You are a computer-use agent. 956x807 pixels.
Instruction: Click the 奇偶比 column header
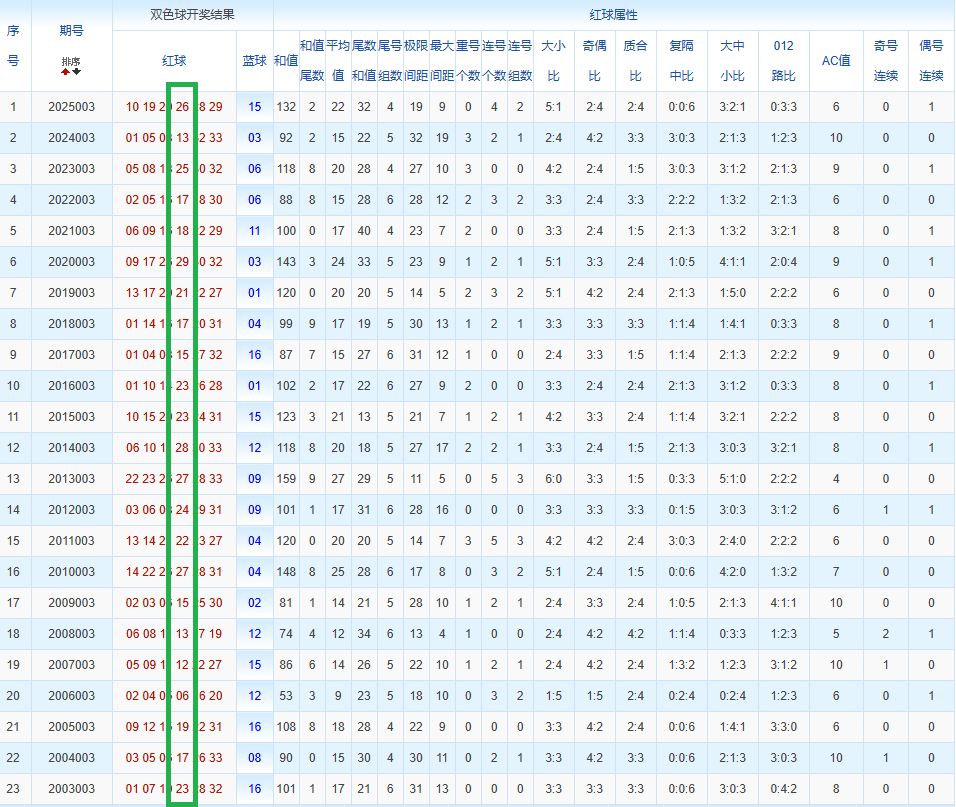pyautogui.click(x=594, y=61)
